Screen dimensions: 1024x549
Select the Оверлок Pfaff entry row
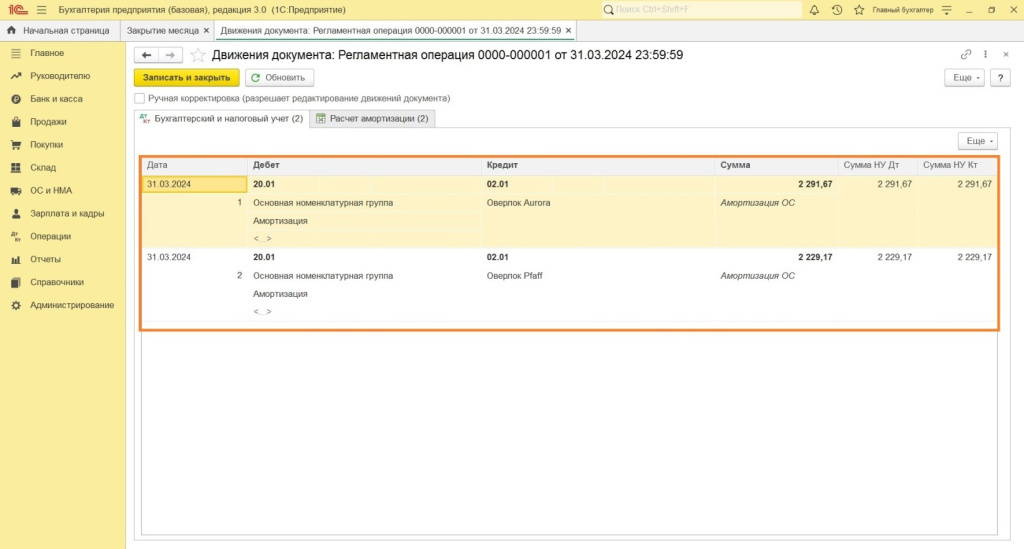tap(515, 275)
